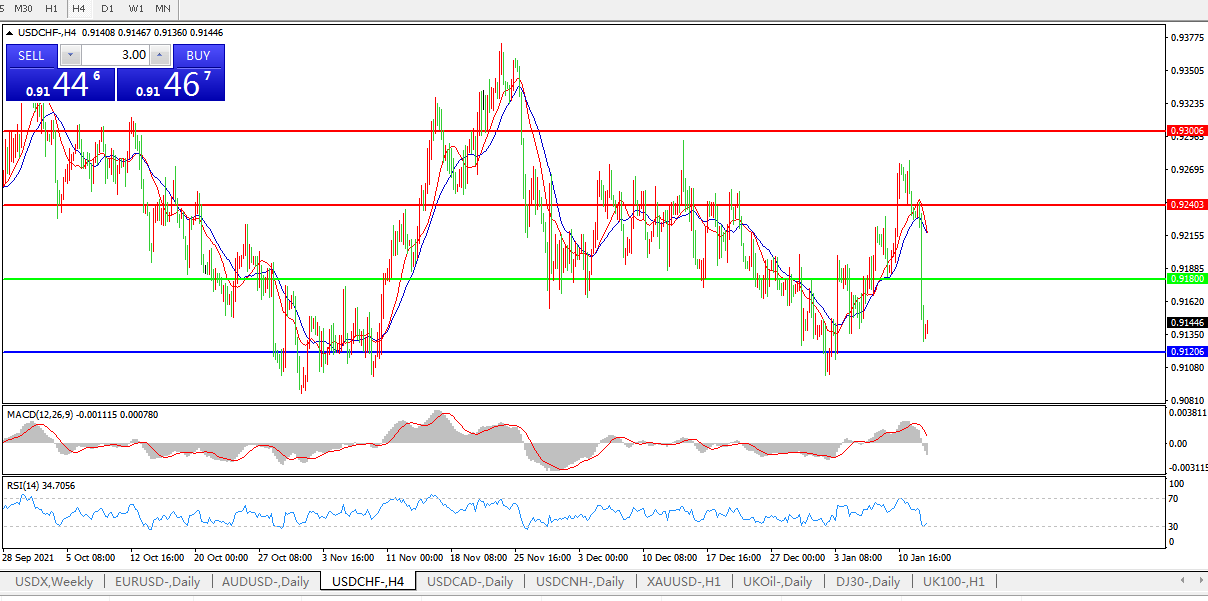Increase trade volume with up arrow
The image size is (1208, 601).
160,55
